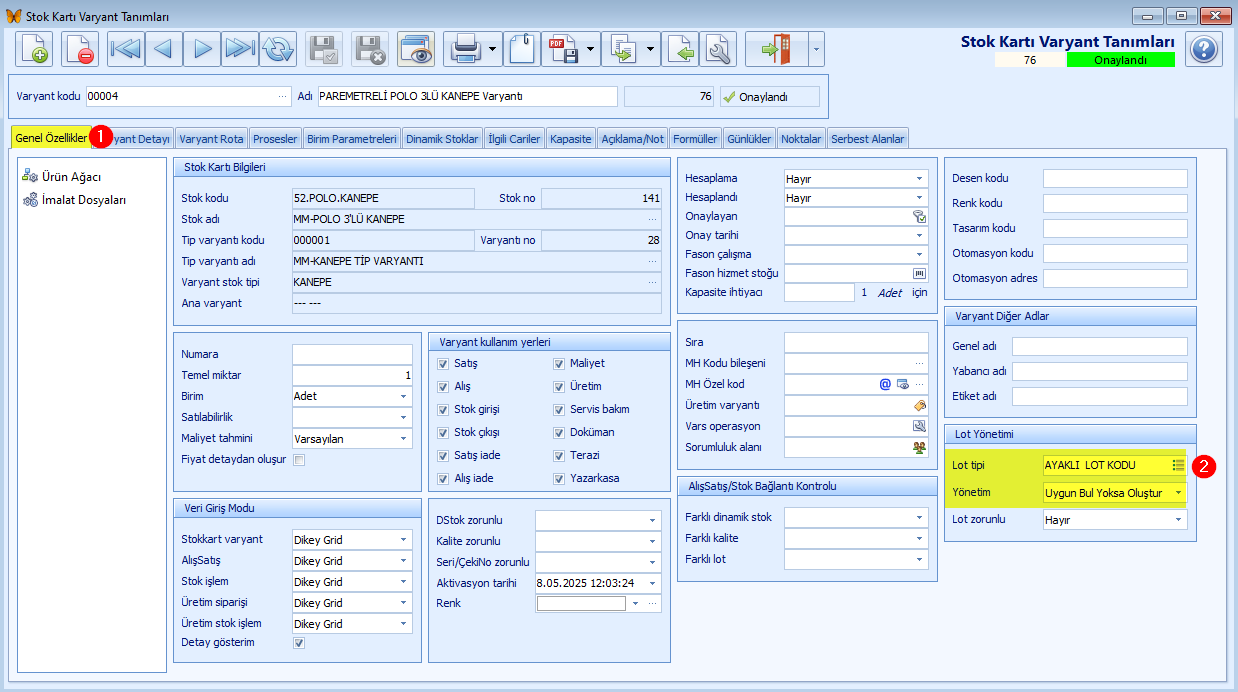
Task: Open the Renk color picker box
Action: [581, 604]
